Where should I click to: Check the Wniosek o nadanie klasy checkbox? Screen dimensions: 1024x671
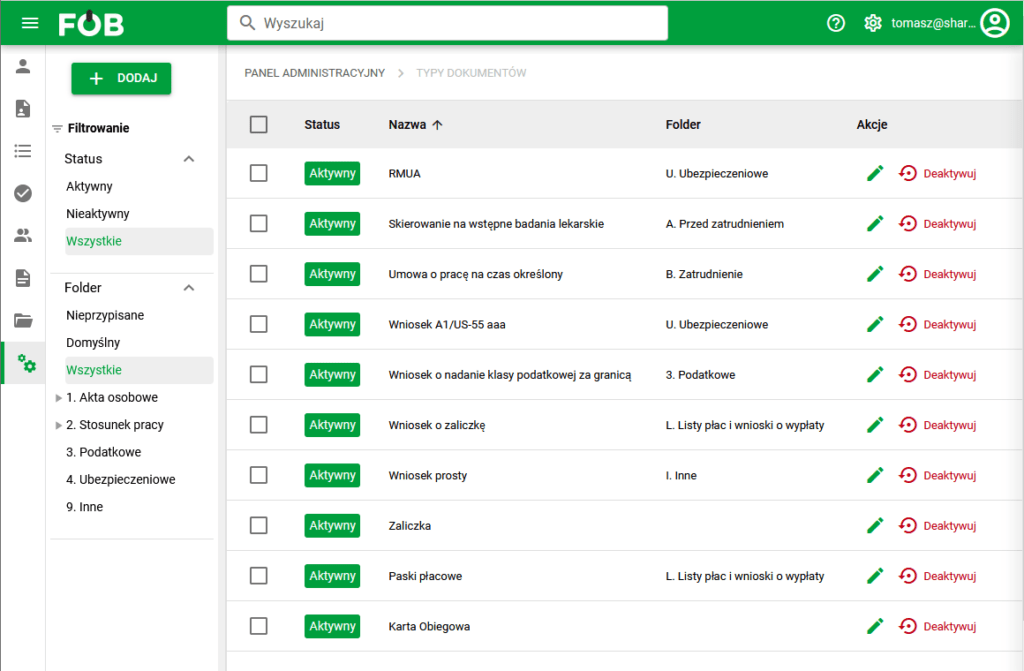coord(259,374)
